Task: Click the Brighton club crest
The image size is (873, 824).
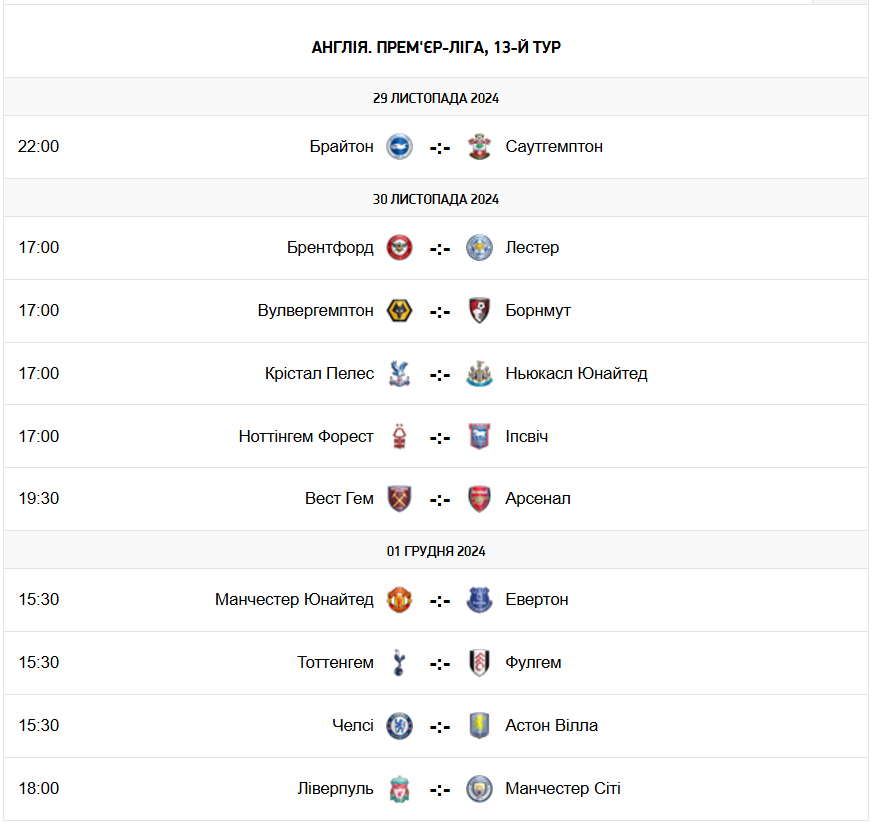Action: coord(399,147)
